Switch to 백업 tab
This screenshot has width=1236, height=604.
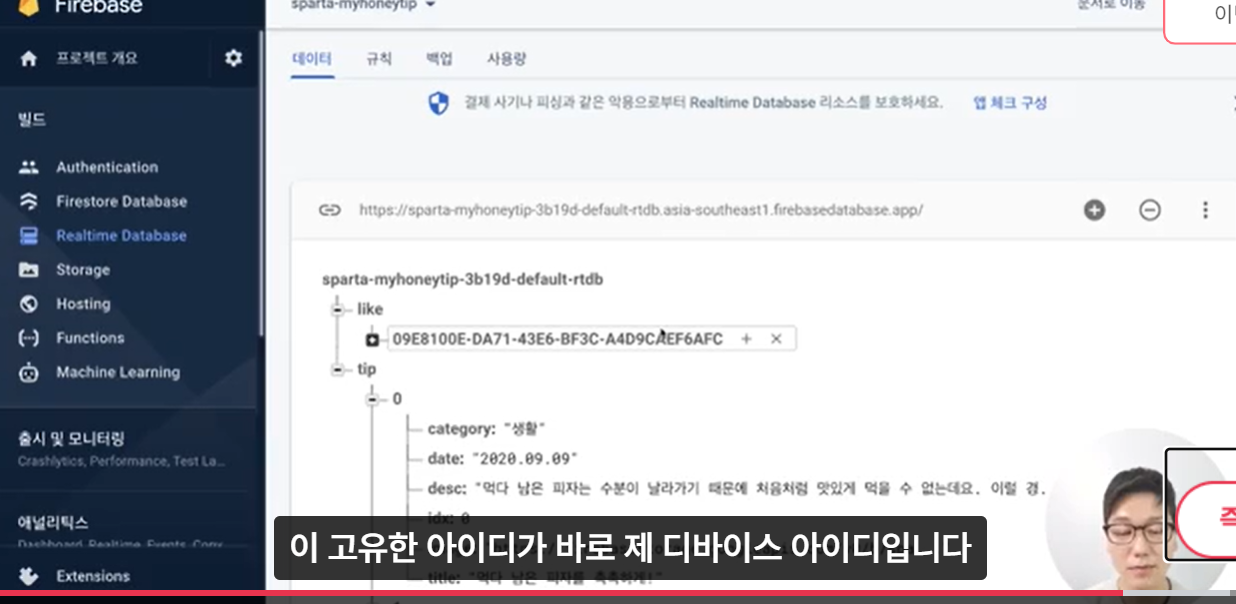tap(439, 59)
